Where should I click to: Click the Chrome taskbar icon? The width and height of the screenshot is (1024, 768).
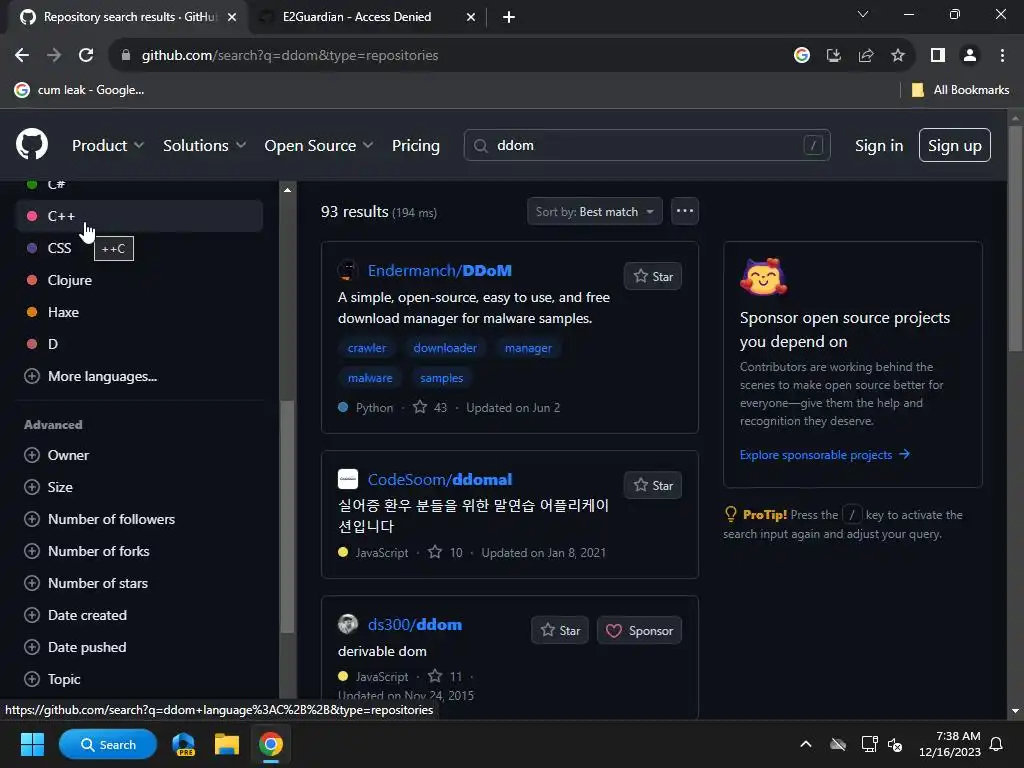pos(270,744)
